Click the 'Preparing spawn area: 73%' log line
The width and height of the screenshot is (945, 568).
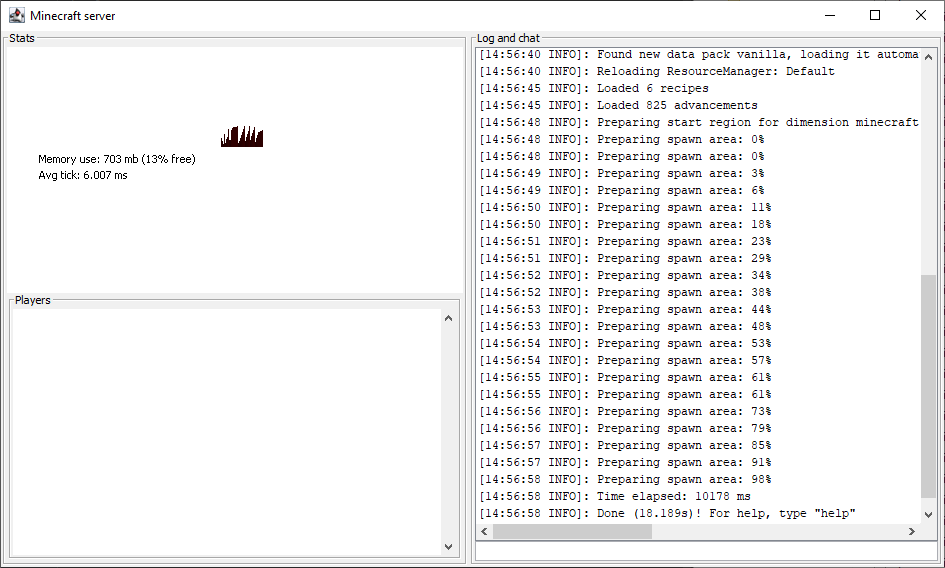626,411
